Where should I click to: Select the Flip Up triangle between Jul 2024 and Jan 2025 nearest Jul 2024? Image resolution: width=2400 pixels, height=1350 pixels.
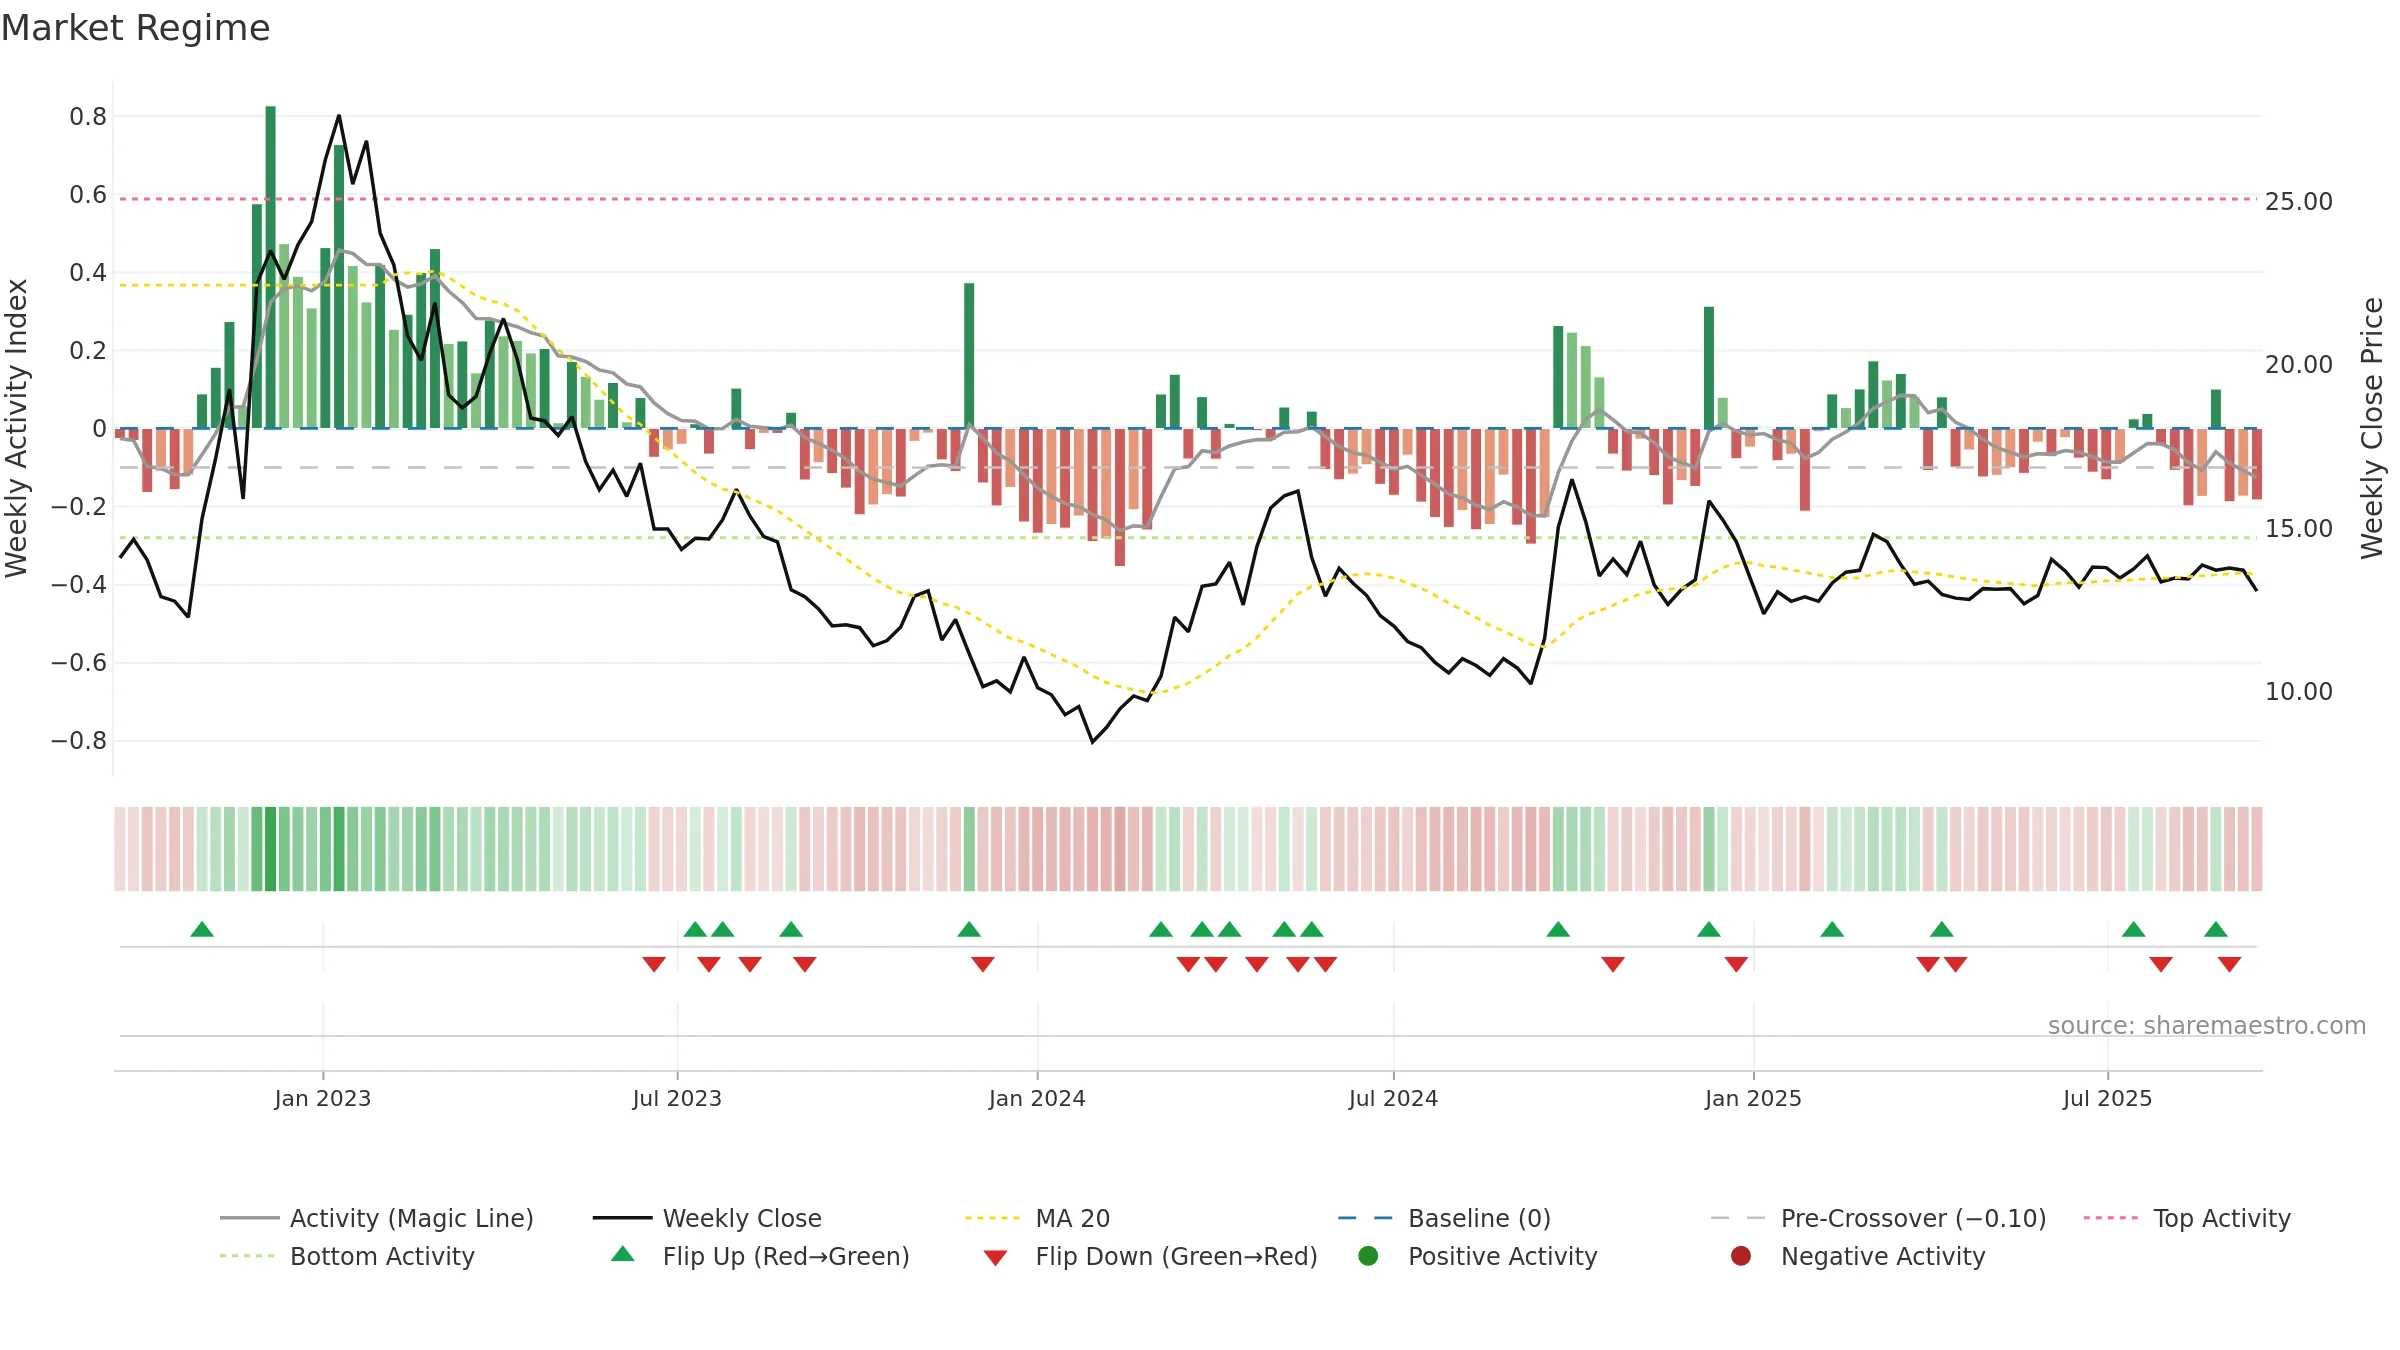coord(1558,929)
